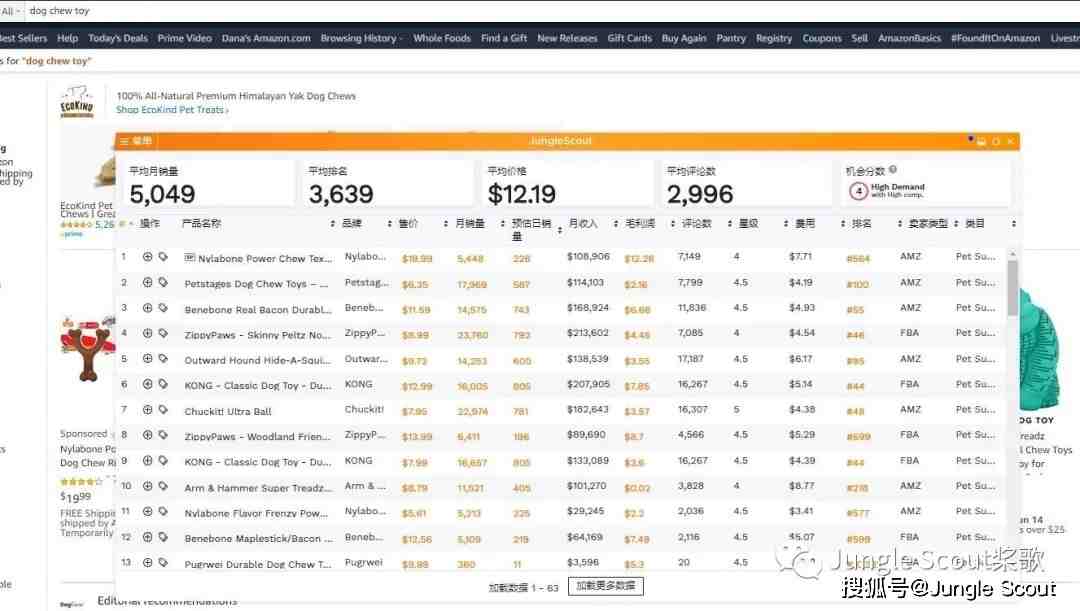Screen dimensions: 1080x611
Task: Click tag icon on Nylabone Flavor Frenzy row
Action: pyautogui.click(x=163, y=511)
